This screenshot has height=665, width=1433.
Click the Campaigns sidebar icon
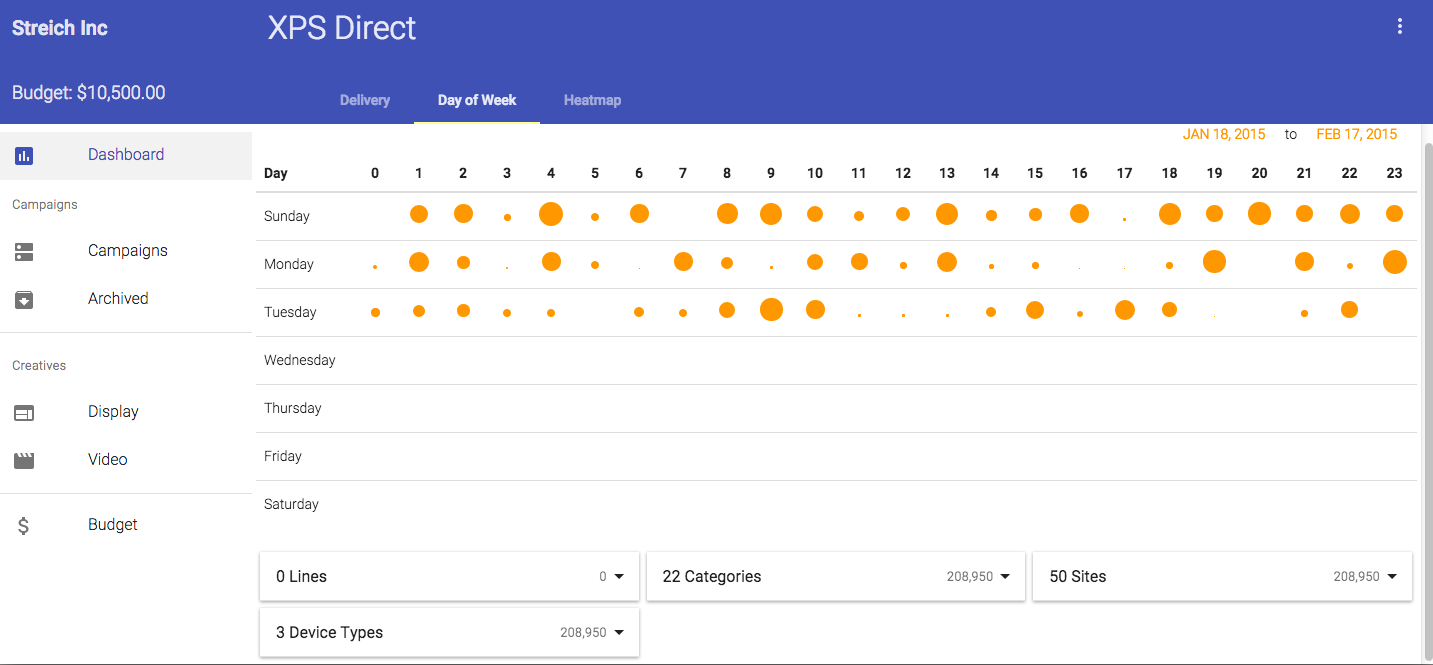pyautogui.click(x=24, y=251)
